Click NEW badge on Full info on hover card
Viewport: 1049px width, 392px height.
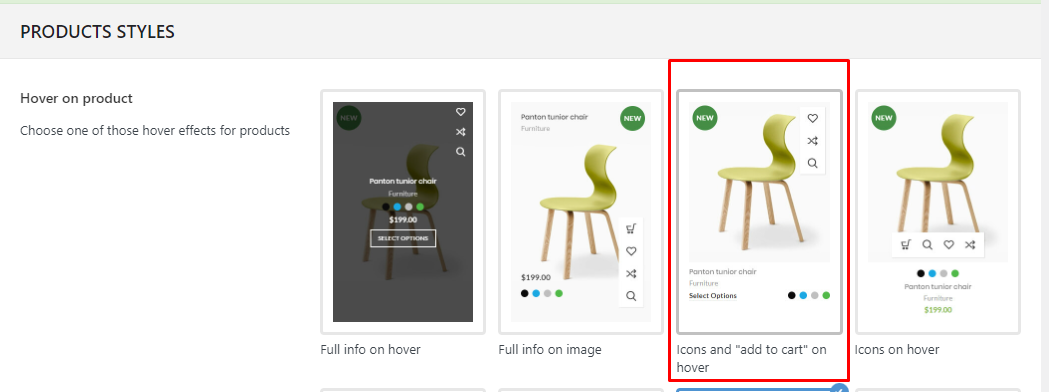[348, 118]
